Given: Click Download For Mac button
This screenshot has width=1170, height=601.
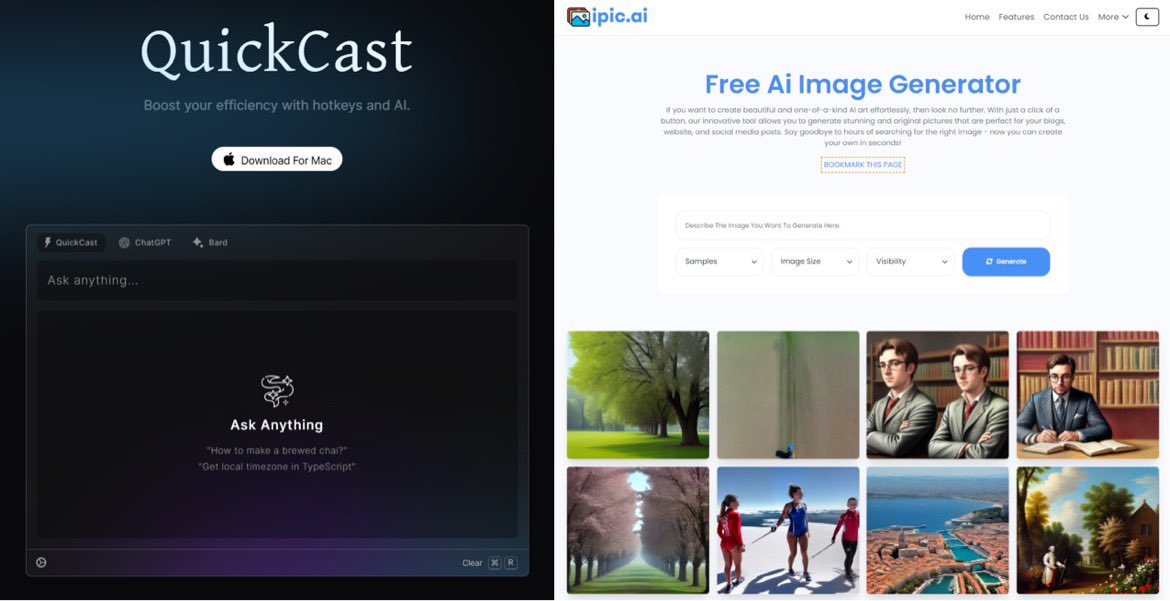Looking at the screenshot, I should (277, 159).
